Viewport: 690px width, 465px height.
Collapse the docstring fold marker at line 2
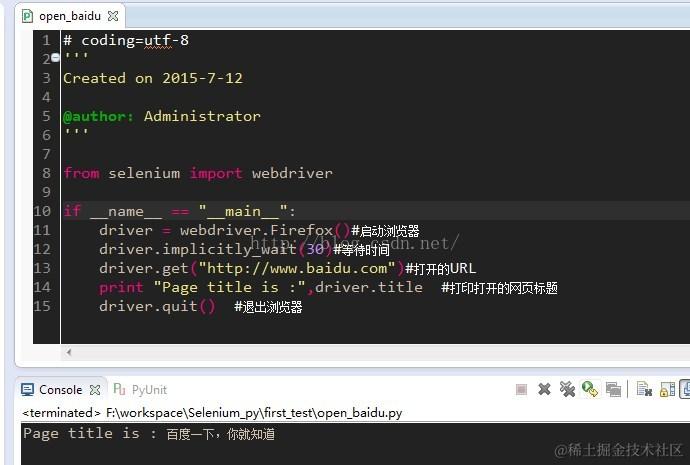point(55,57)
